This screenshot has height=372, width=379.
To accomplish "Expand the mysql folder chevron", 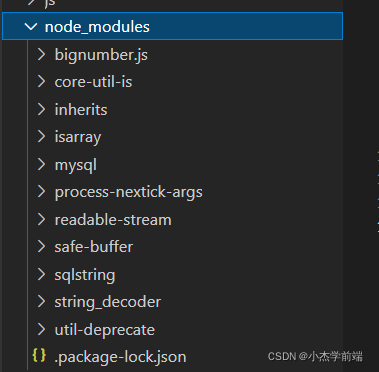I will [x=41, y=164].
